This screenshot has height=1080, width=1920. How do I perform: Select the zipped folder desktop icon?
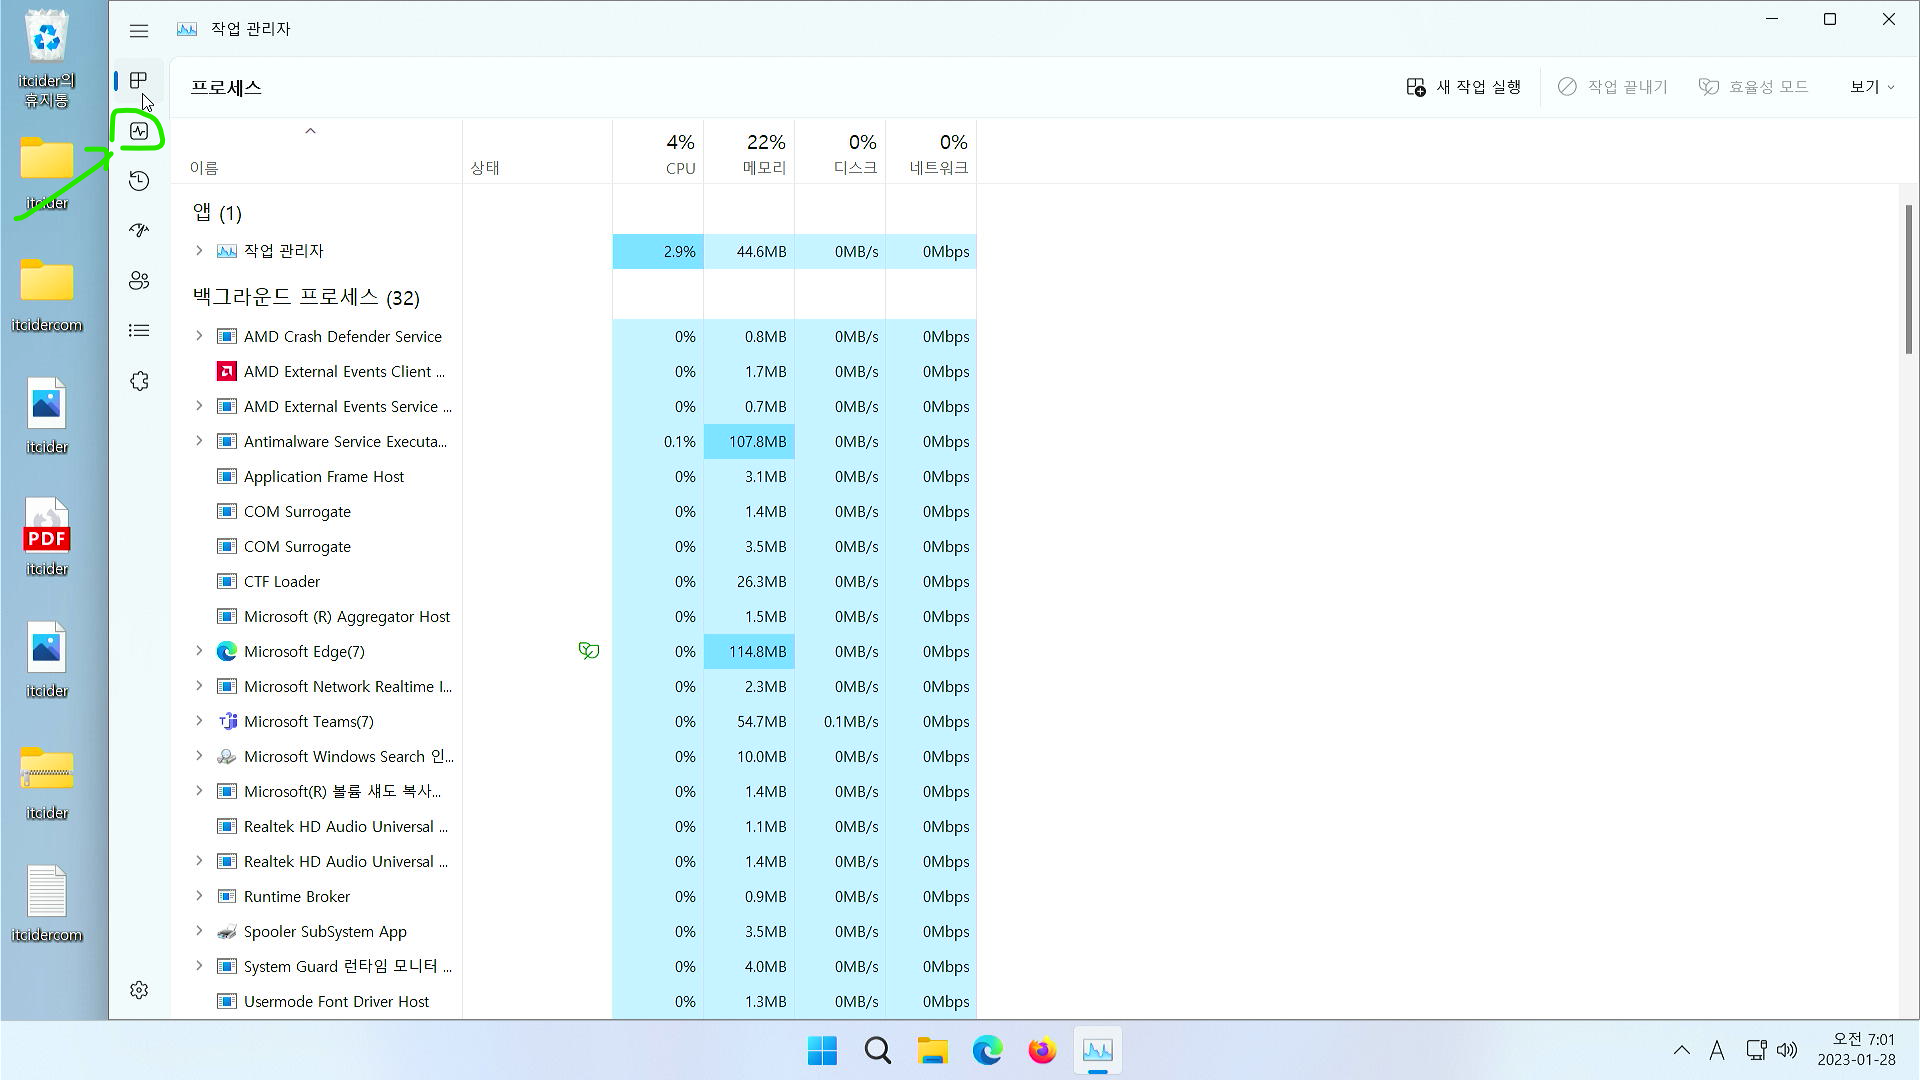coord(47,781)
